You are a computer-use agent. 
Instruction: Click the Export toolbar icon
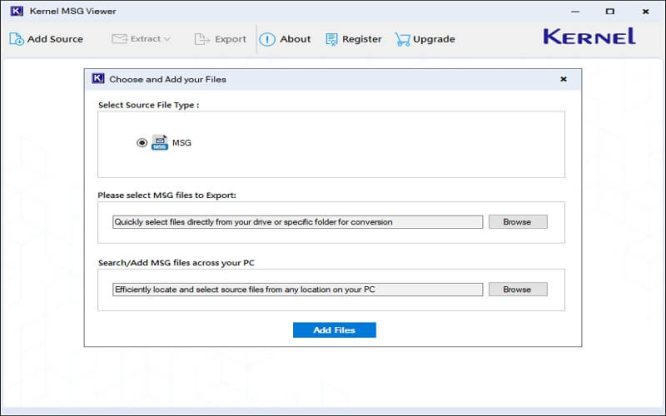click(x=201, y=39)
